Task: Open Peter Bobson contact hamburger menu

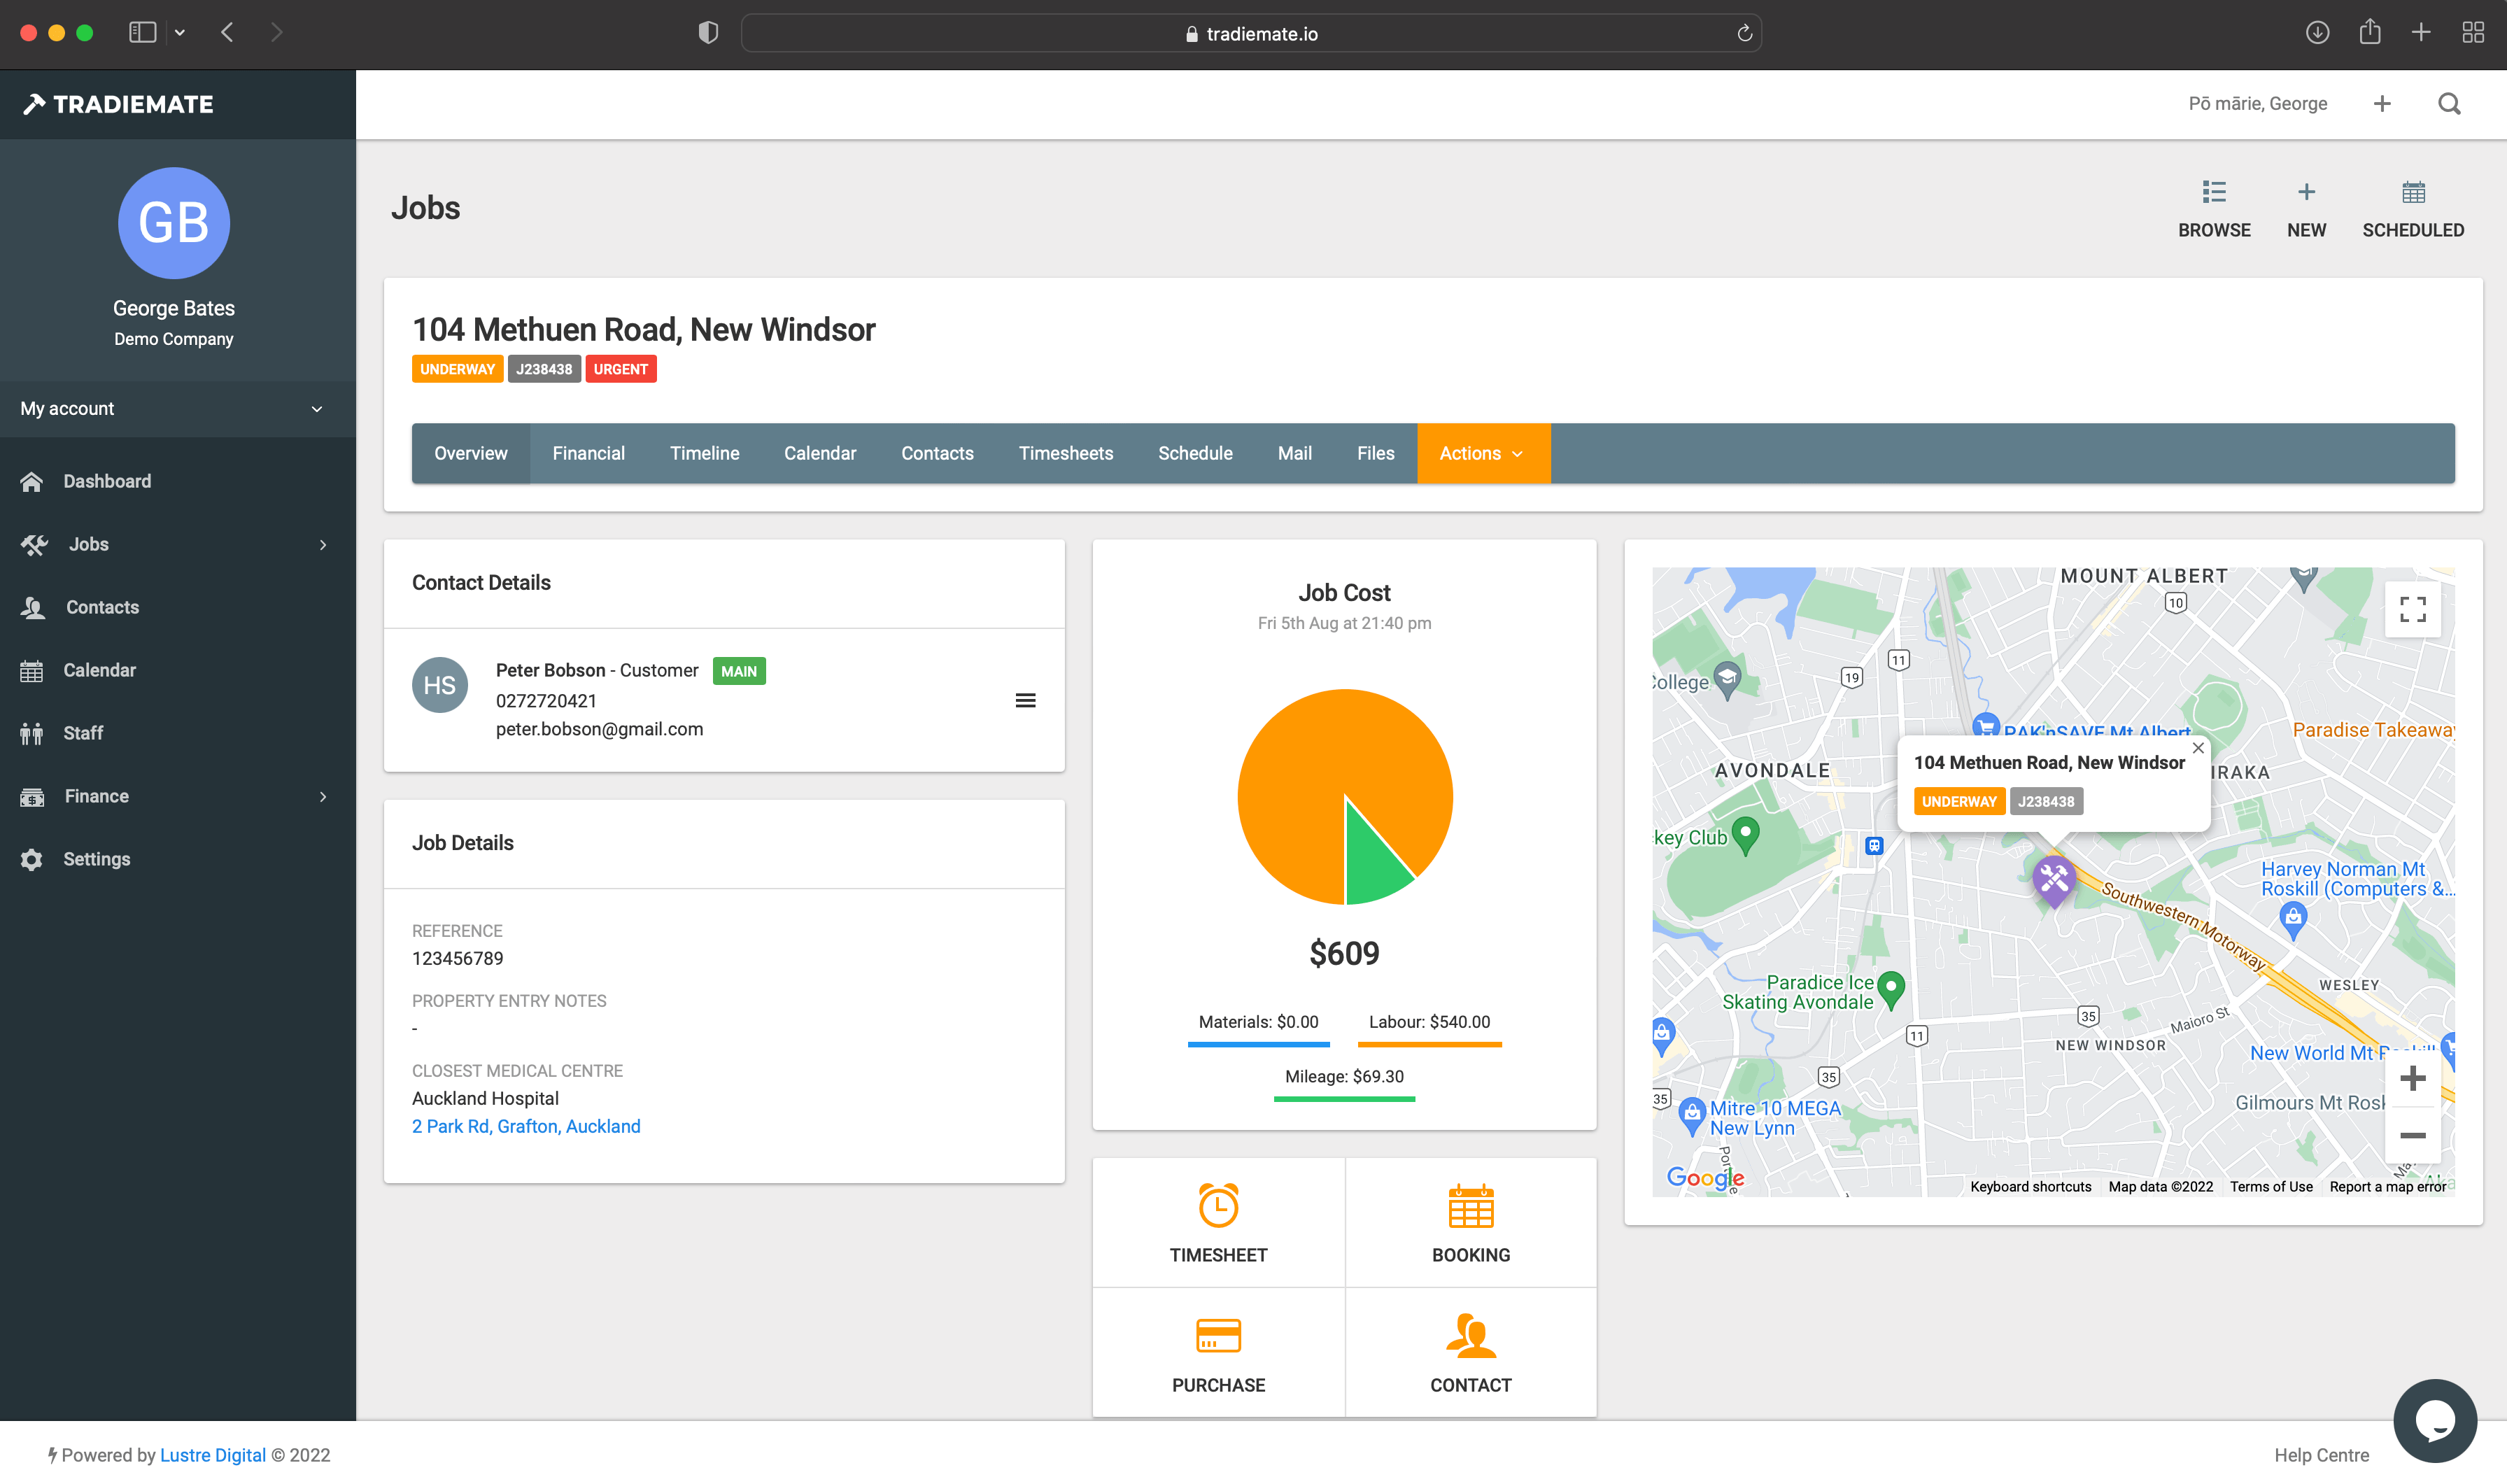Action: pos(1025,700)
